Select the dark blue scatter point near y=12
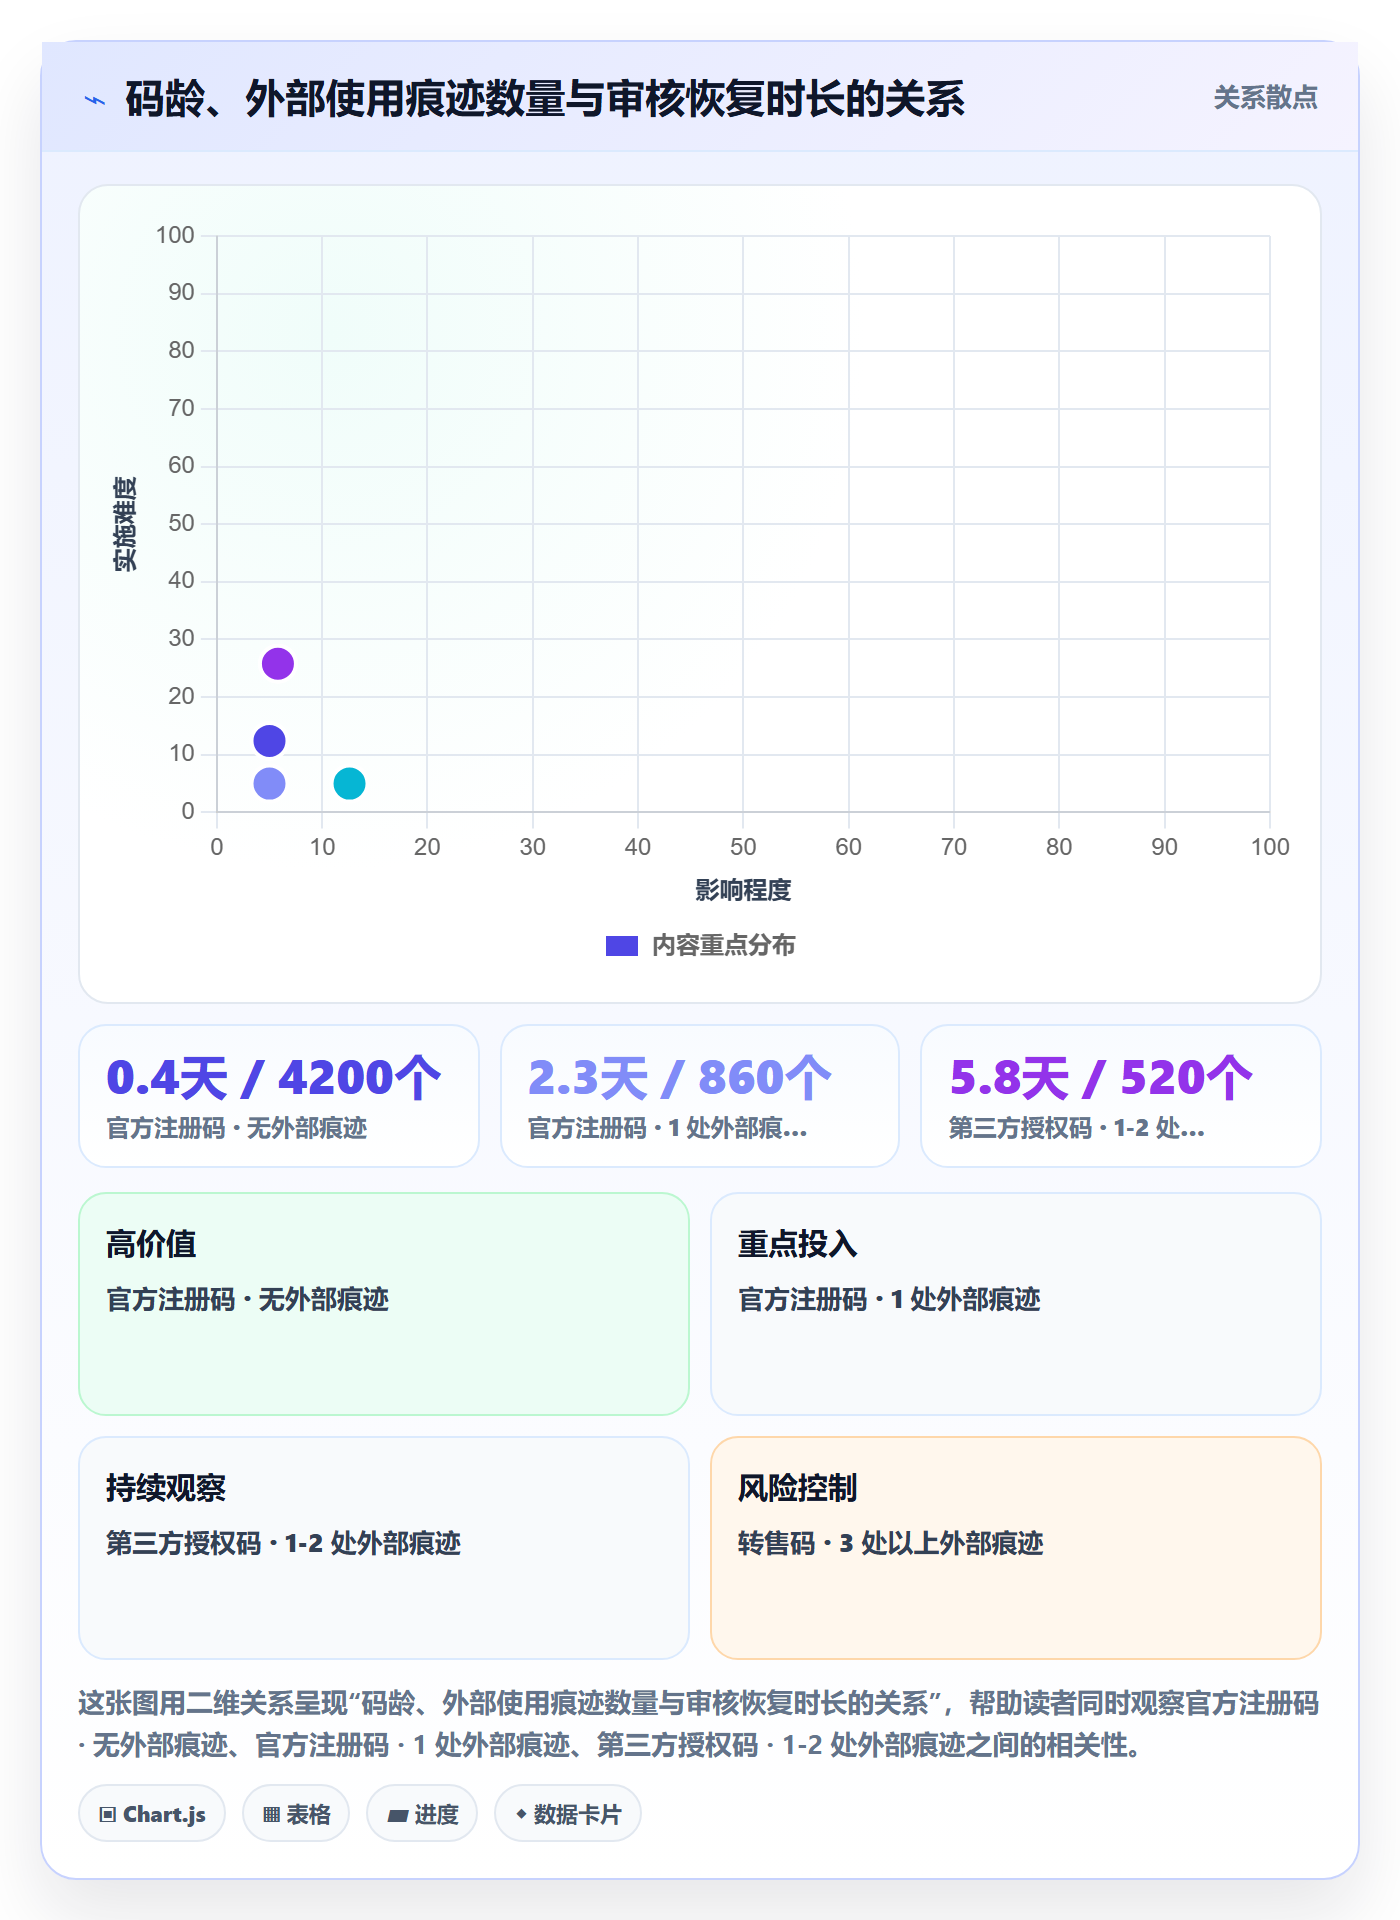 [270, 741]
